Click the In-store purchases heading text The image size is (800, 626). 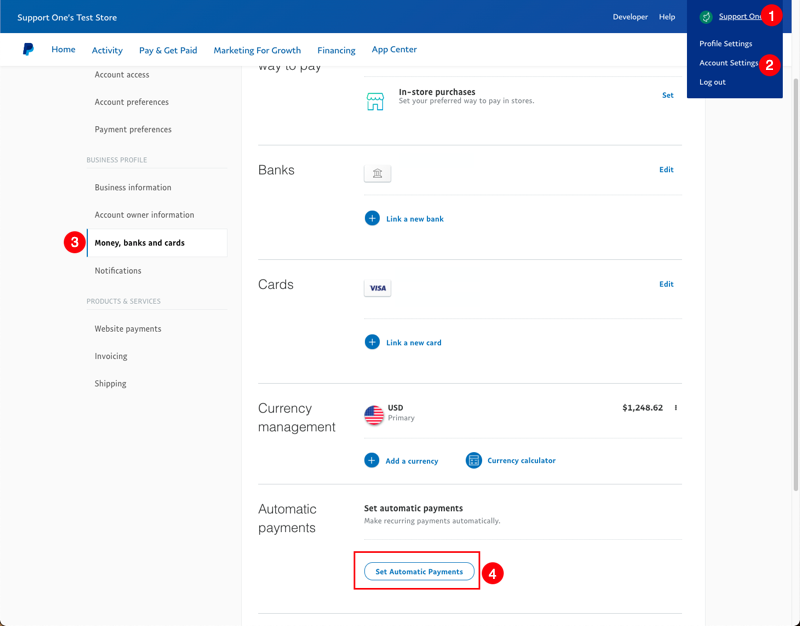coord(437,92)
